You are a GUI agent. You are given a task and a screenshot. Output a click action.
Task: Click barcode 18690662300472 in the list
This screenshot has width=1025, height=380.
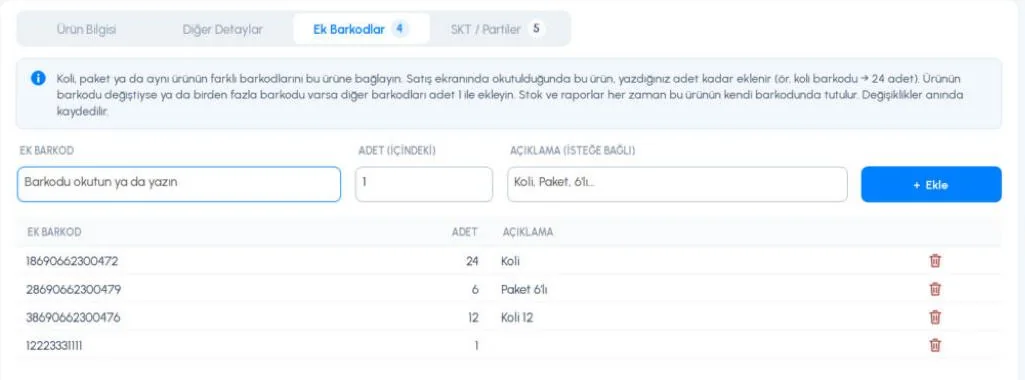pos(72,261)
